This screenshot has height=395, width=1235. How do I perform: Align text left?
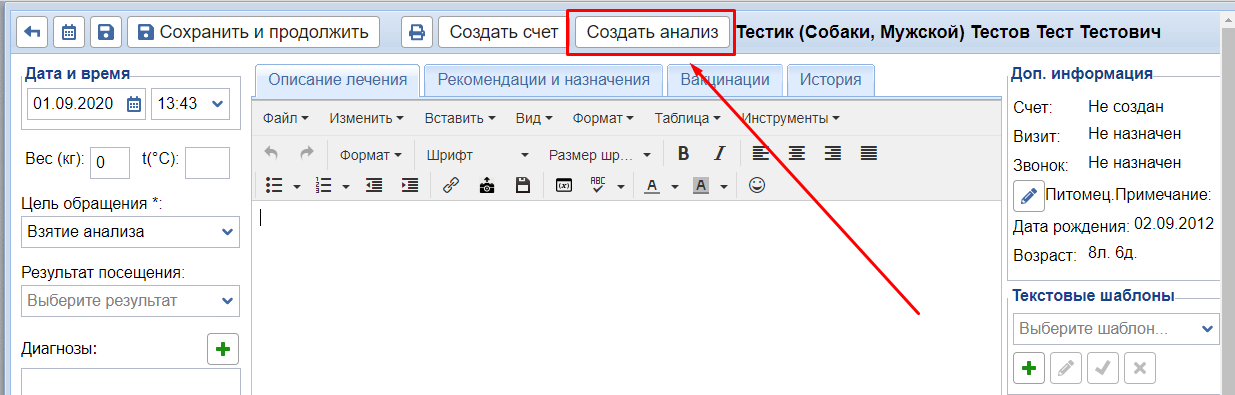[x=761, y=154]
